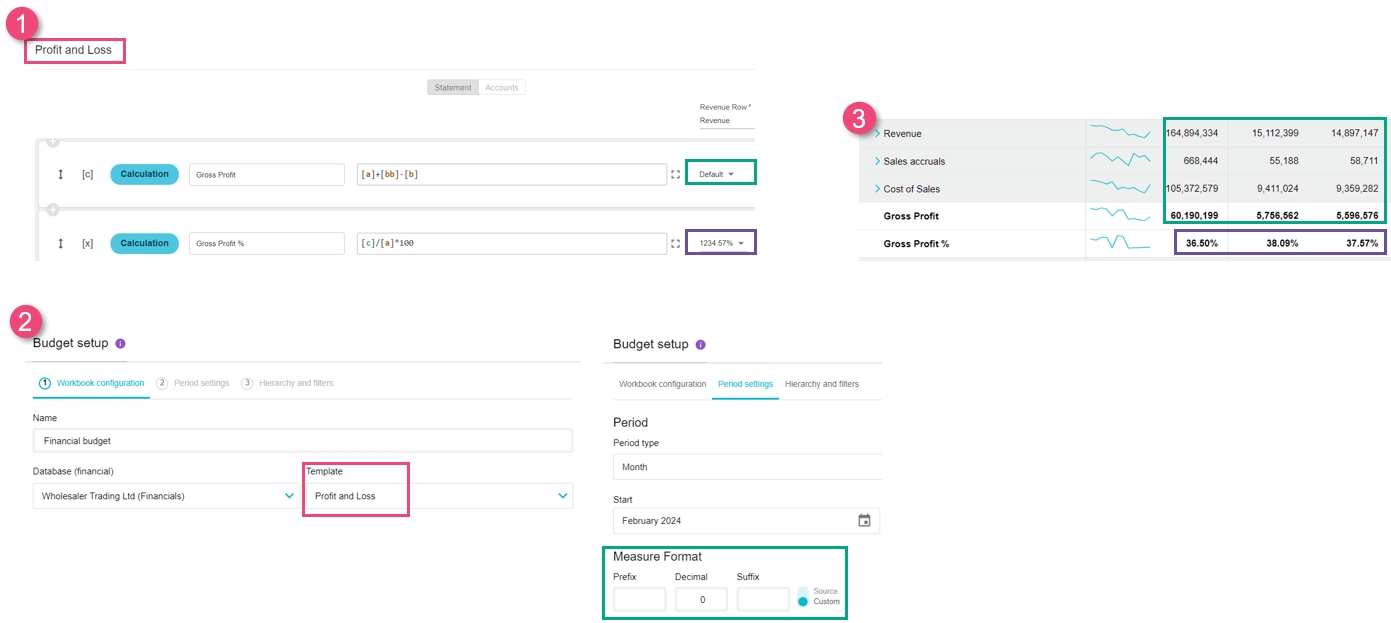The width and height of the screenshot is (1391, 623).
Task: Grab the reorder arrow handle for row [c]
Action: coord(61,175)
